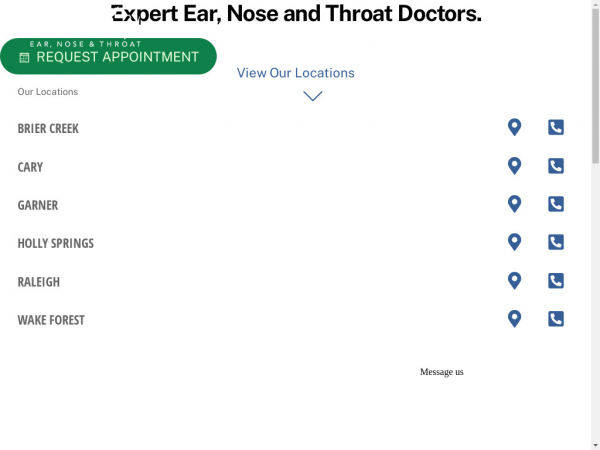Expand the chevron under View Our Locations

pos(313,96)
